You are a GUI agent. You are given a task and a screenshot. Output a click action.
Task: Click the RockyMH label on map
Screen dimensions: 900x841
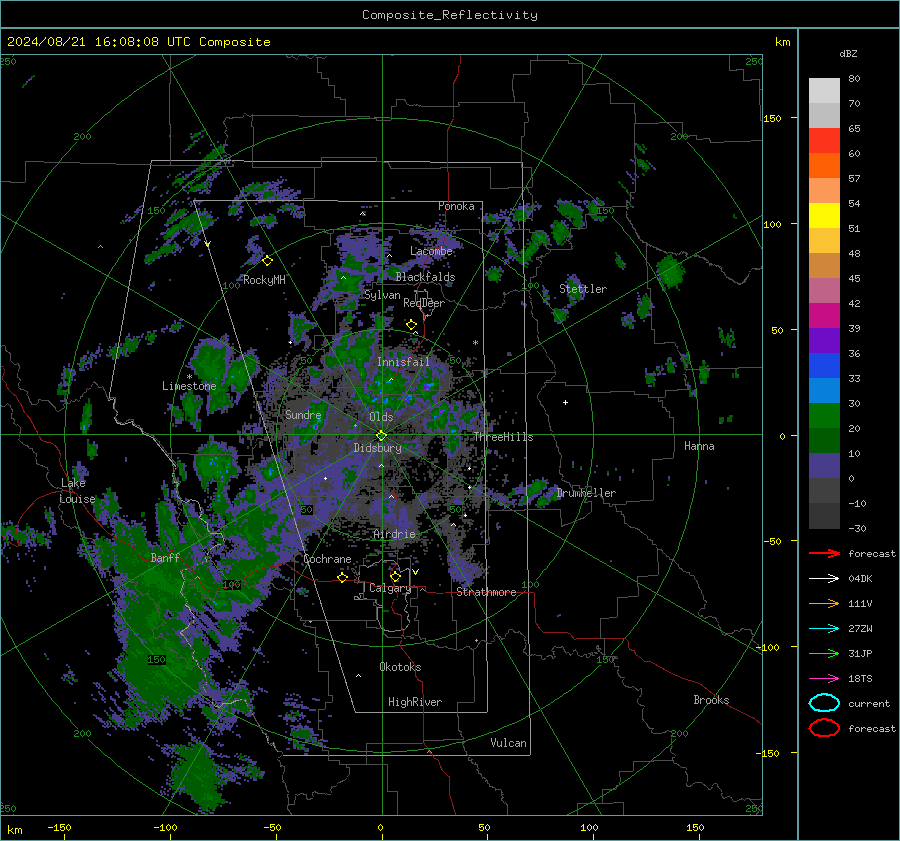264,280
